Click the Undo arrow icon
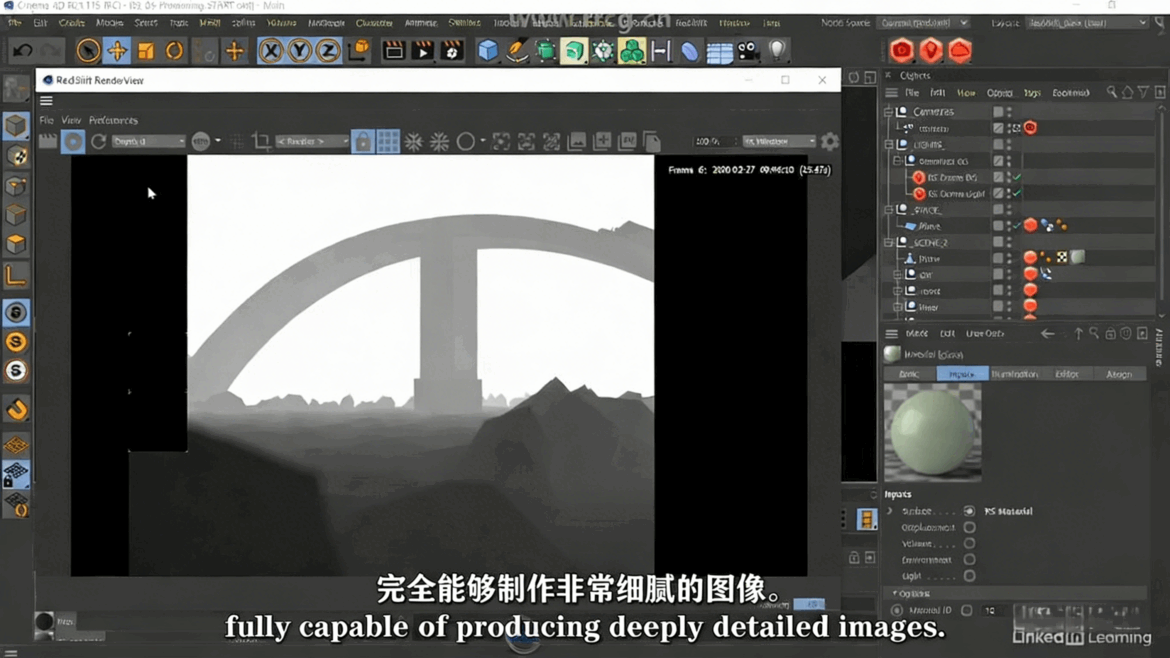The image size is (1170, 658). click(22, 51)
